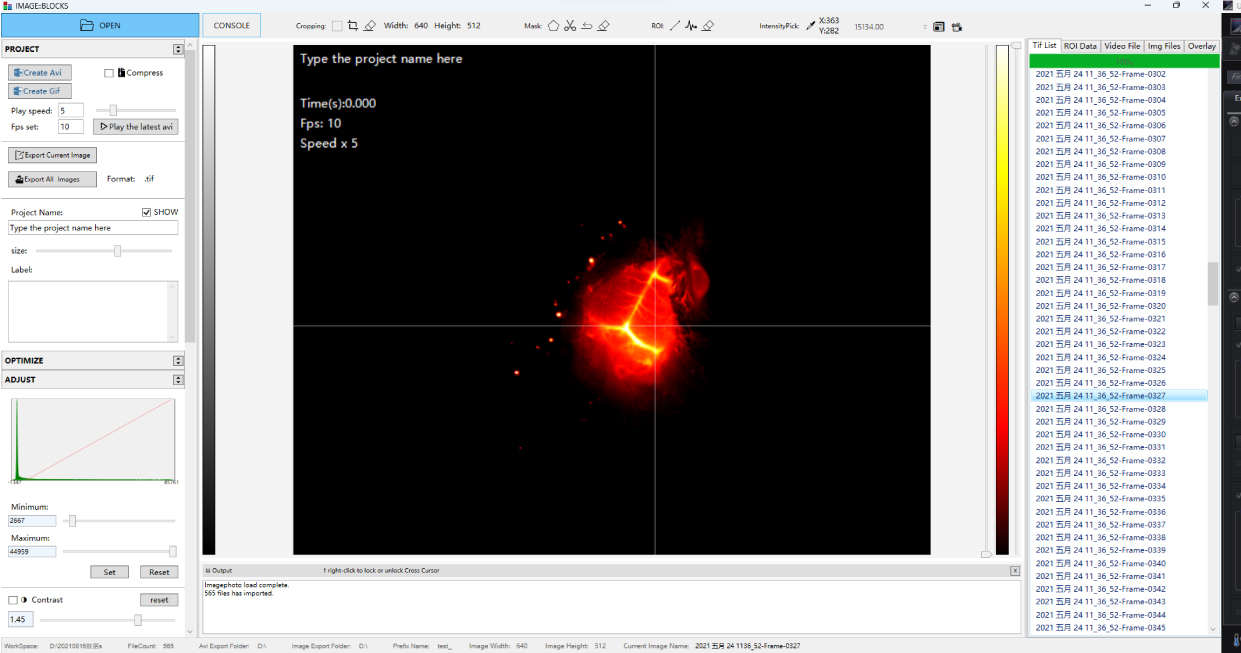The width and height of the screenshot is (1241, 653).
Task: Select the crop tool icon
Action: tap(353, 26)
